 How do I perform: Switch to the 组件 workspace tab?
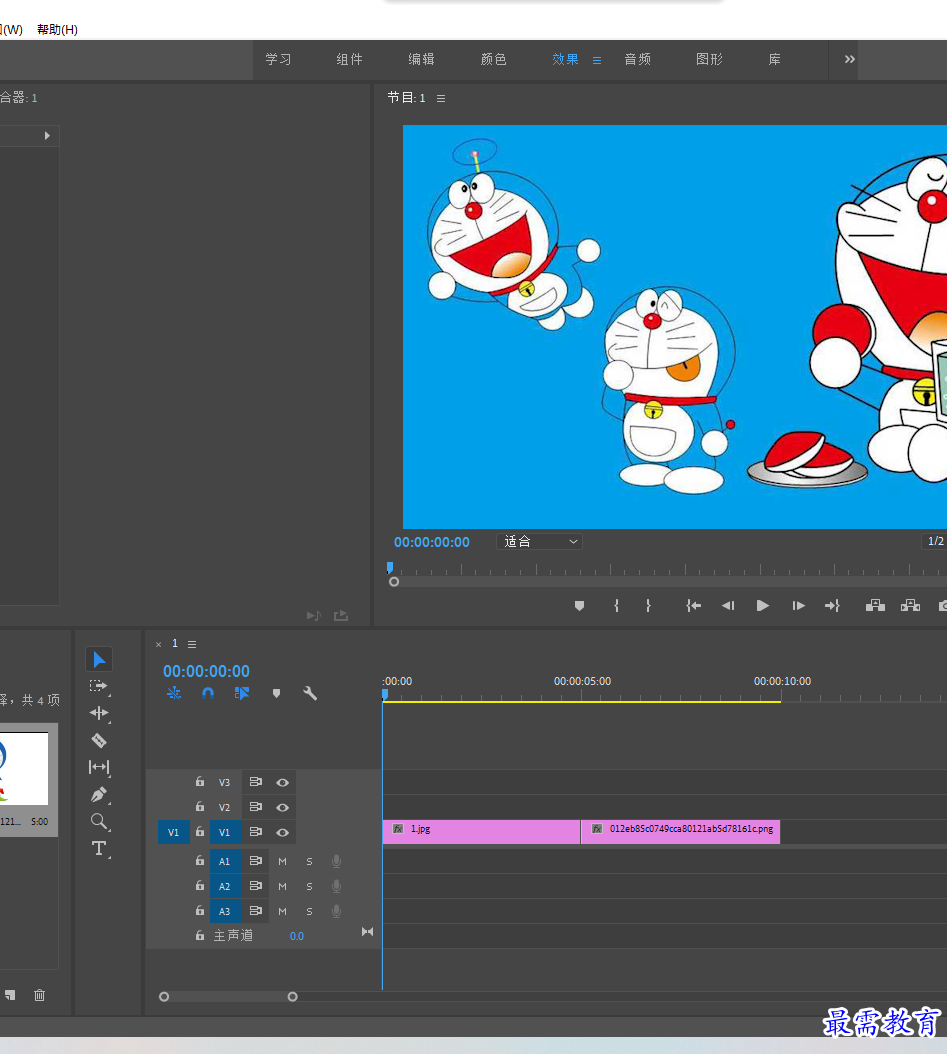pos(349,59)
